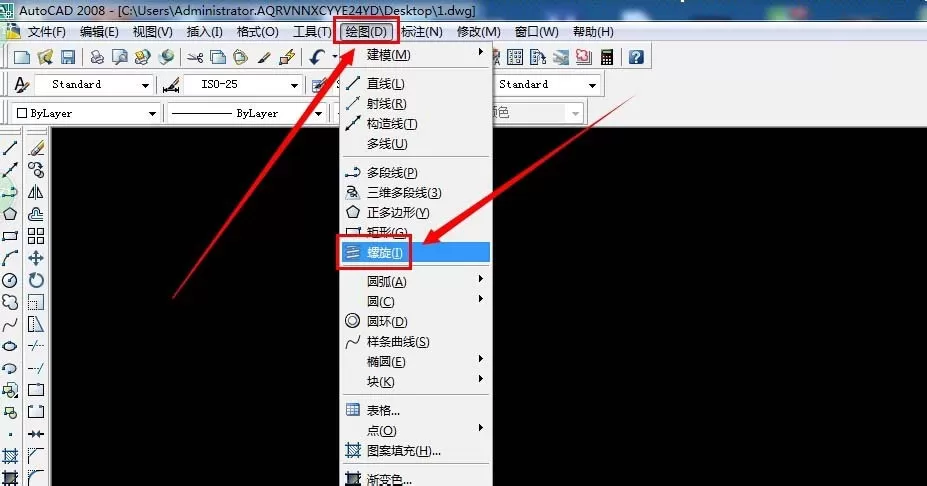Click the Plot printer icon
The image size is (927, 486).
pos(97,57)
